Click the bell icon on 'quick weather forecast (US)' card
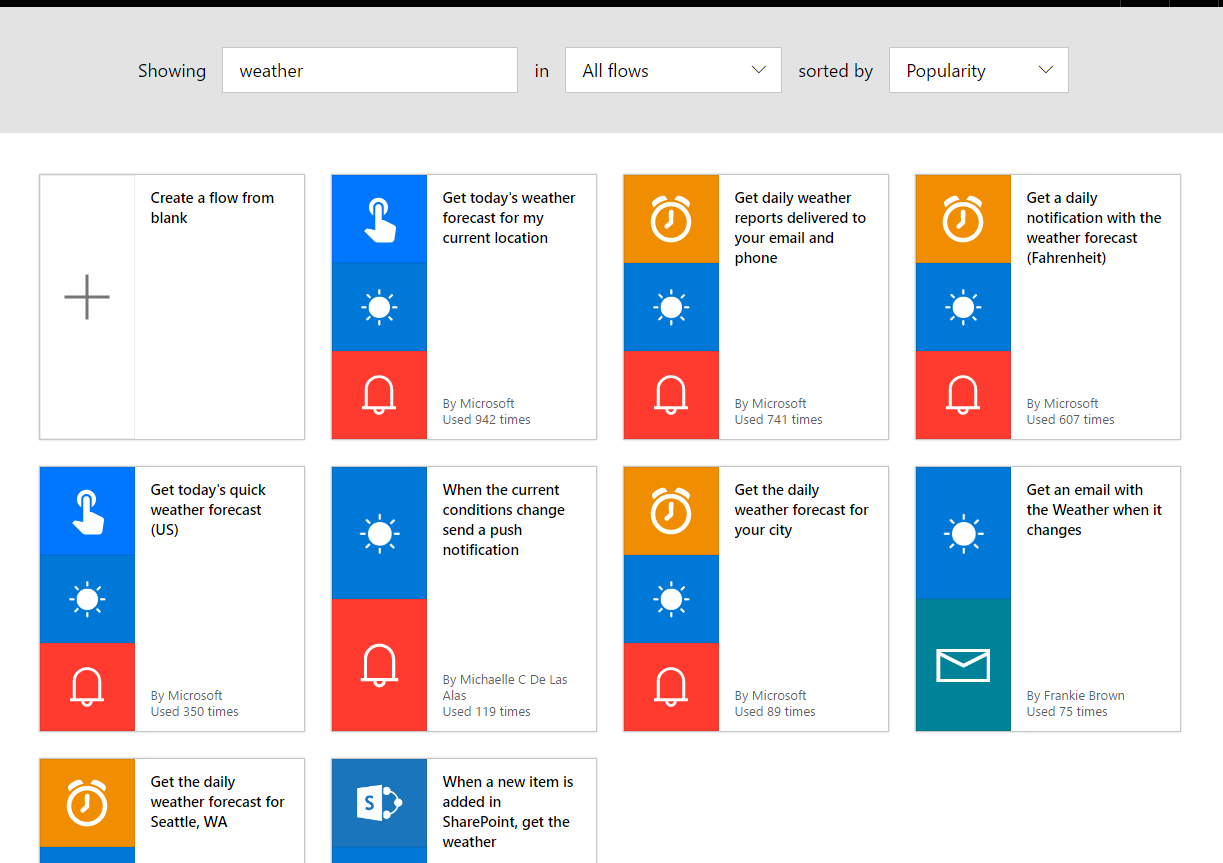The height and width of the screenshot is (863, 1223). pos(87,687)
